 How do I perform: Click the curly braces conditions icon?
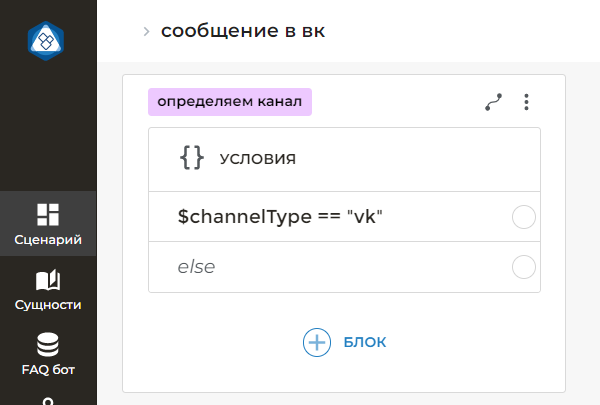click(191, 158)
